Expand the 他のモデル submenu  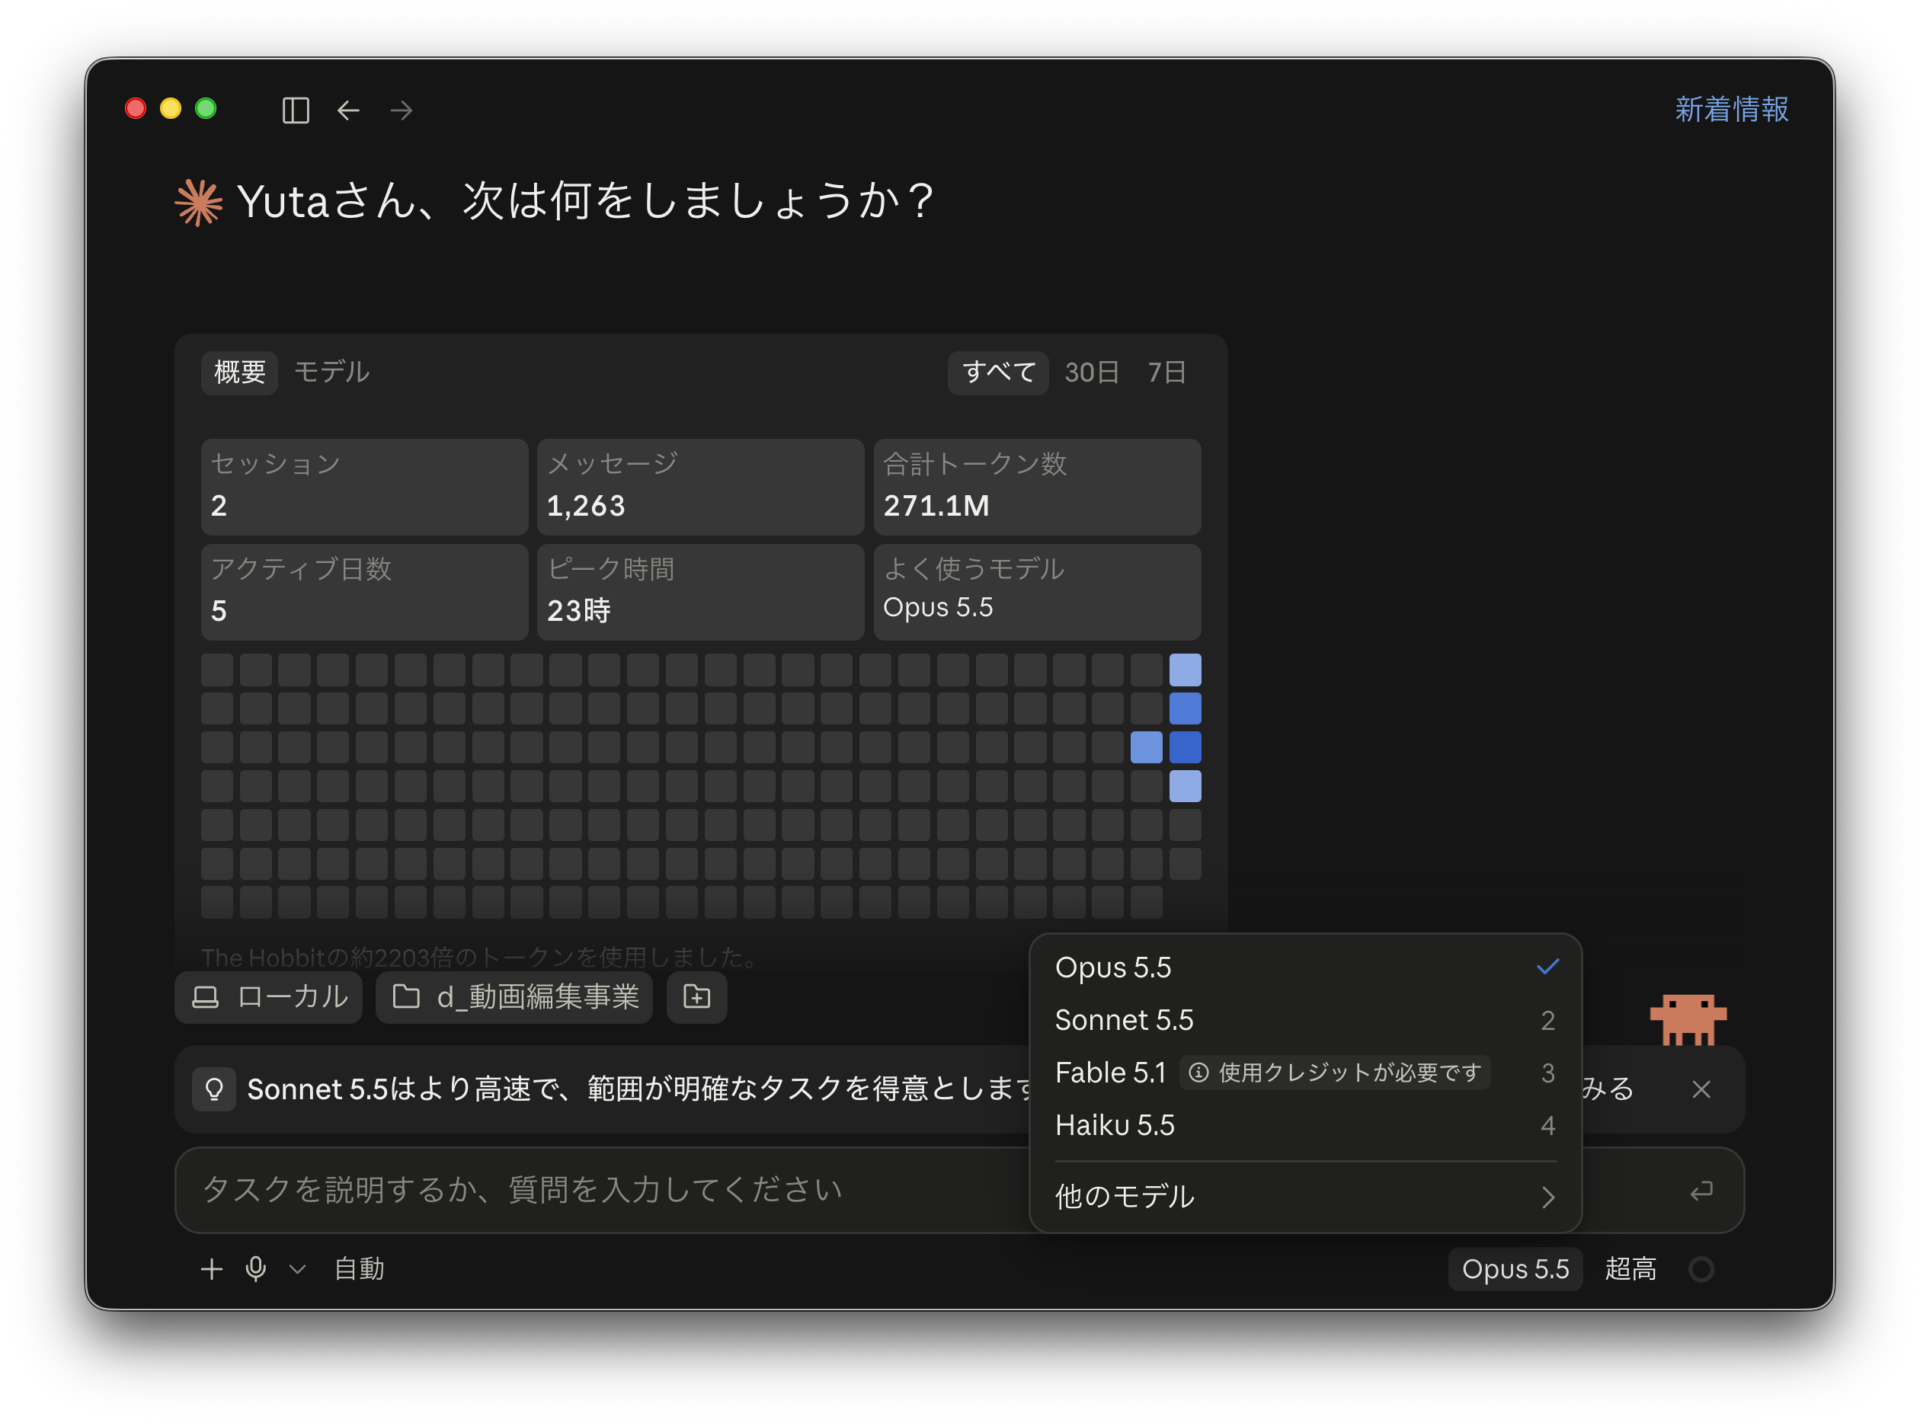pyautogui.click(x=1305, y=1197)
